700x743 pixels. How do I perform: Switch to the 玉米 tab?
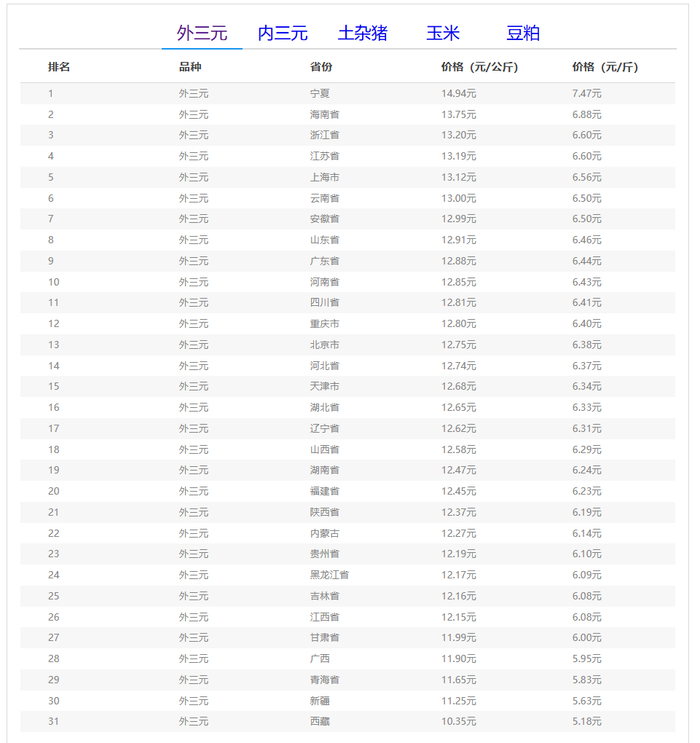[x=443, y=33]
